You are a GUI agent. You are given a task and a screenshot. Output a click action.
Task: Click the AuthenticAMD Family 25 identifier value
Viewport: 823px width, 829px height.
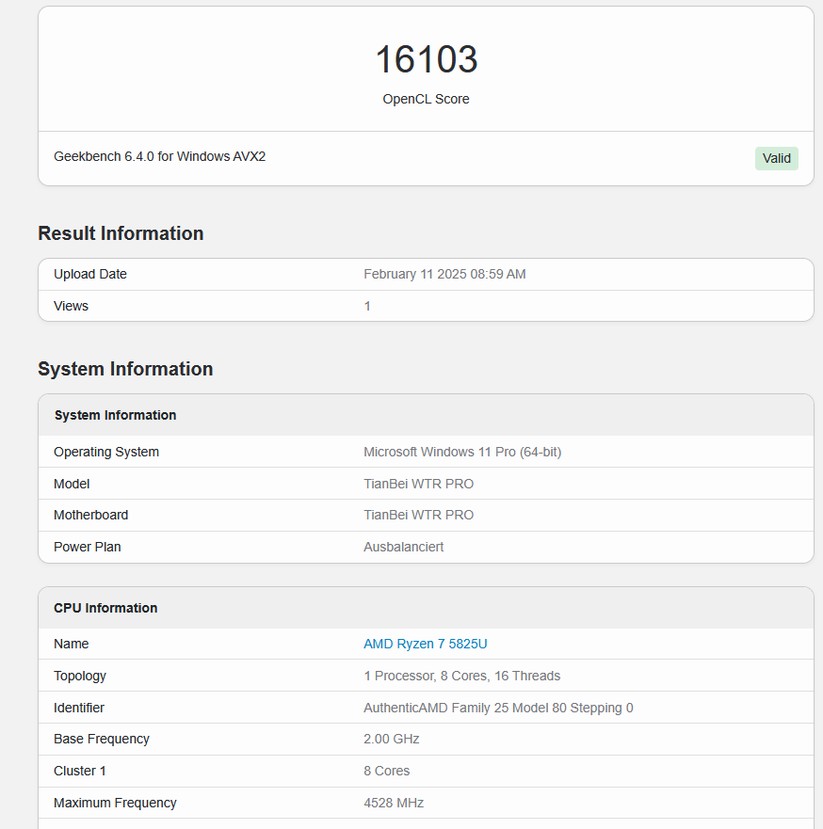(x=498, y=708)
